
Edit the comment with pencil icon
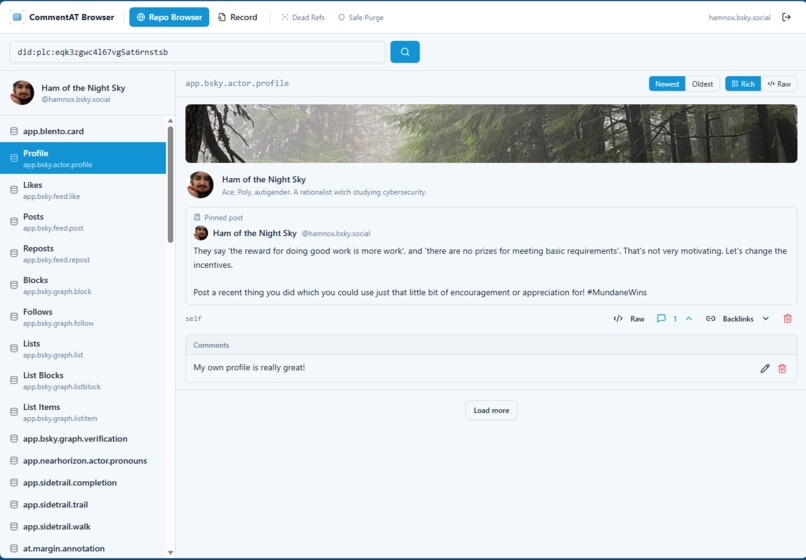[x=765, y=368]
